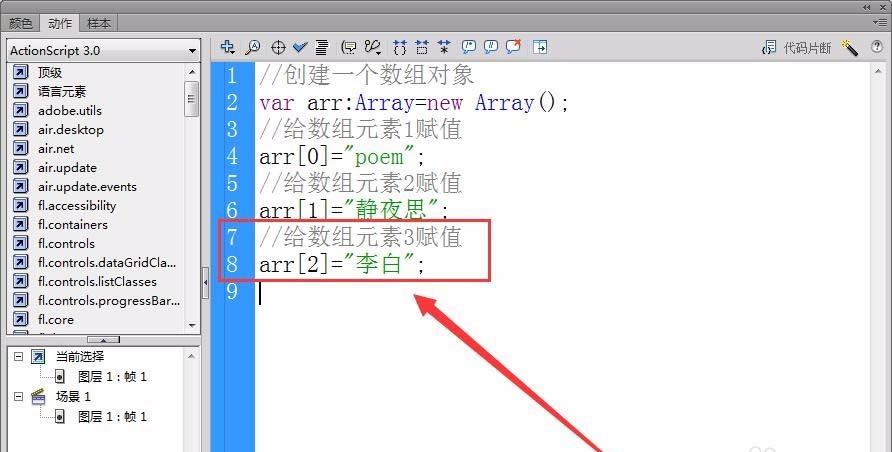
Task: Select fl.accessibility package
Action: 77,205
